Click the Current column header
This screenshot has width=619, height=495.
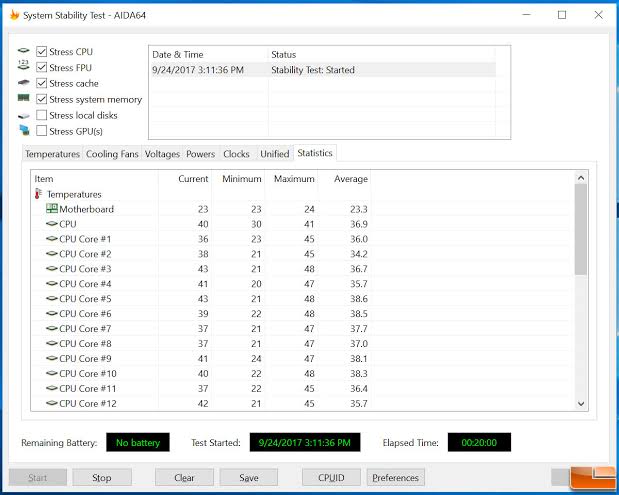(x=185, y=179)
